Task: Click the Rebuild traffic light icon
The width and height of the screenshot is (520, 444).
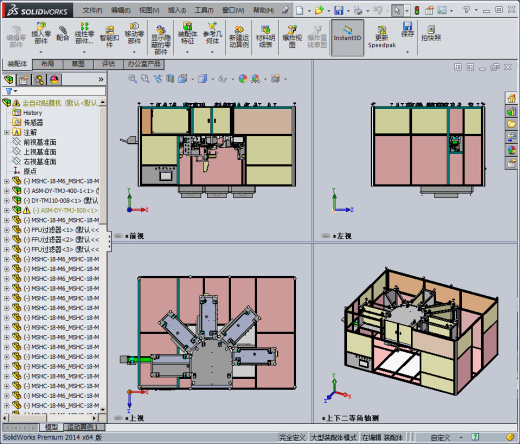Action: pos(417,10)
